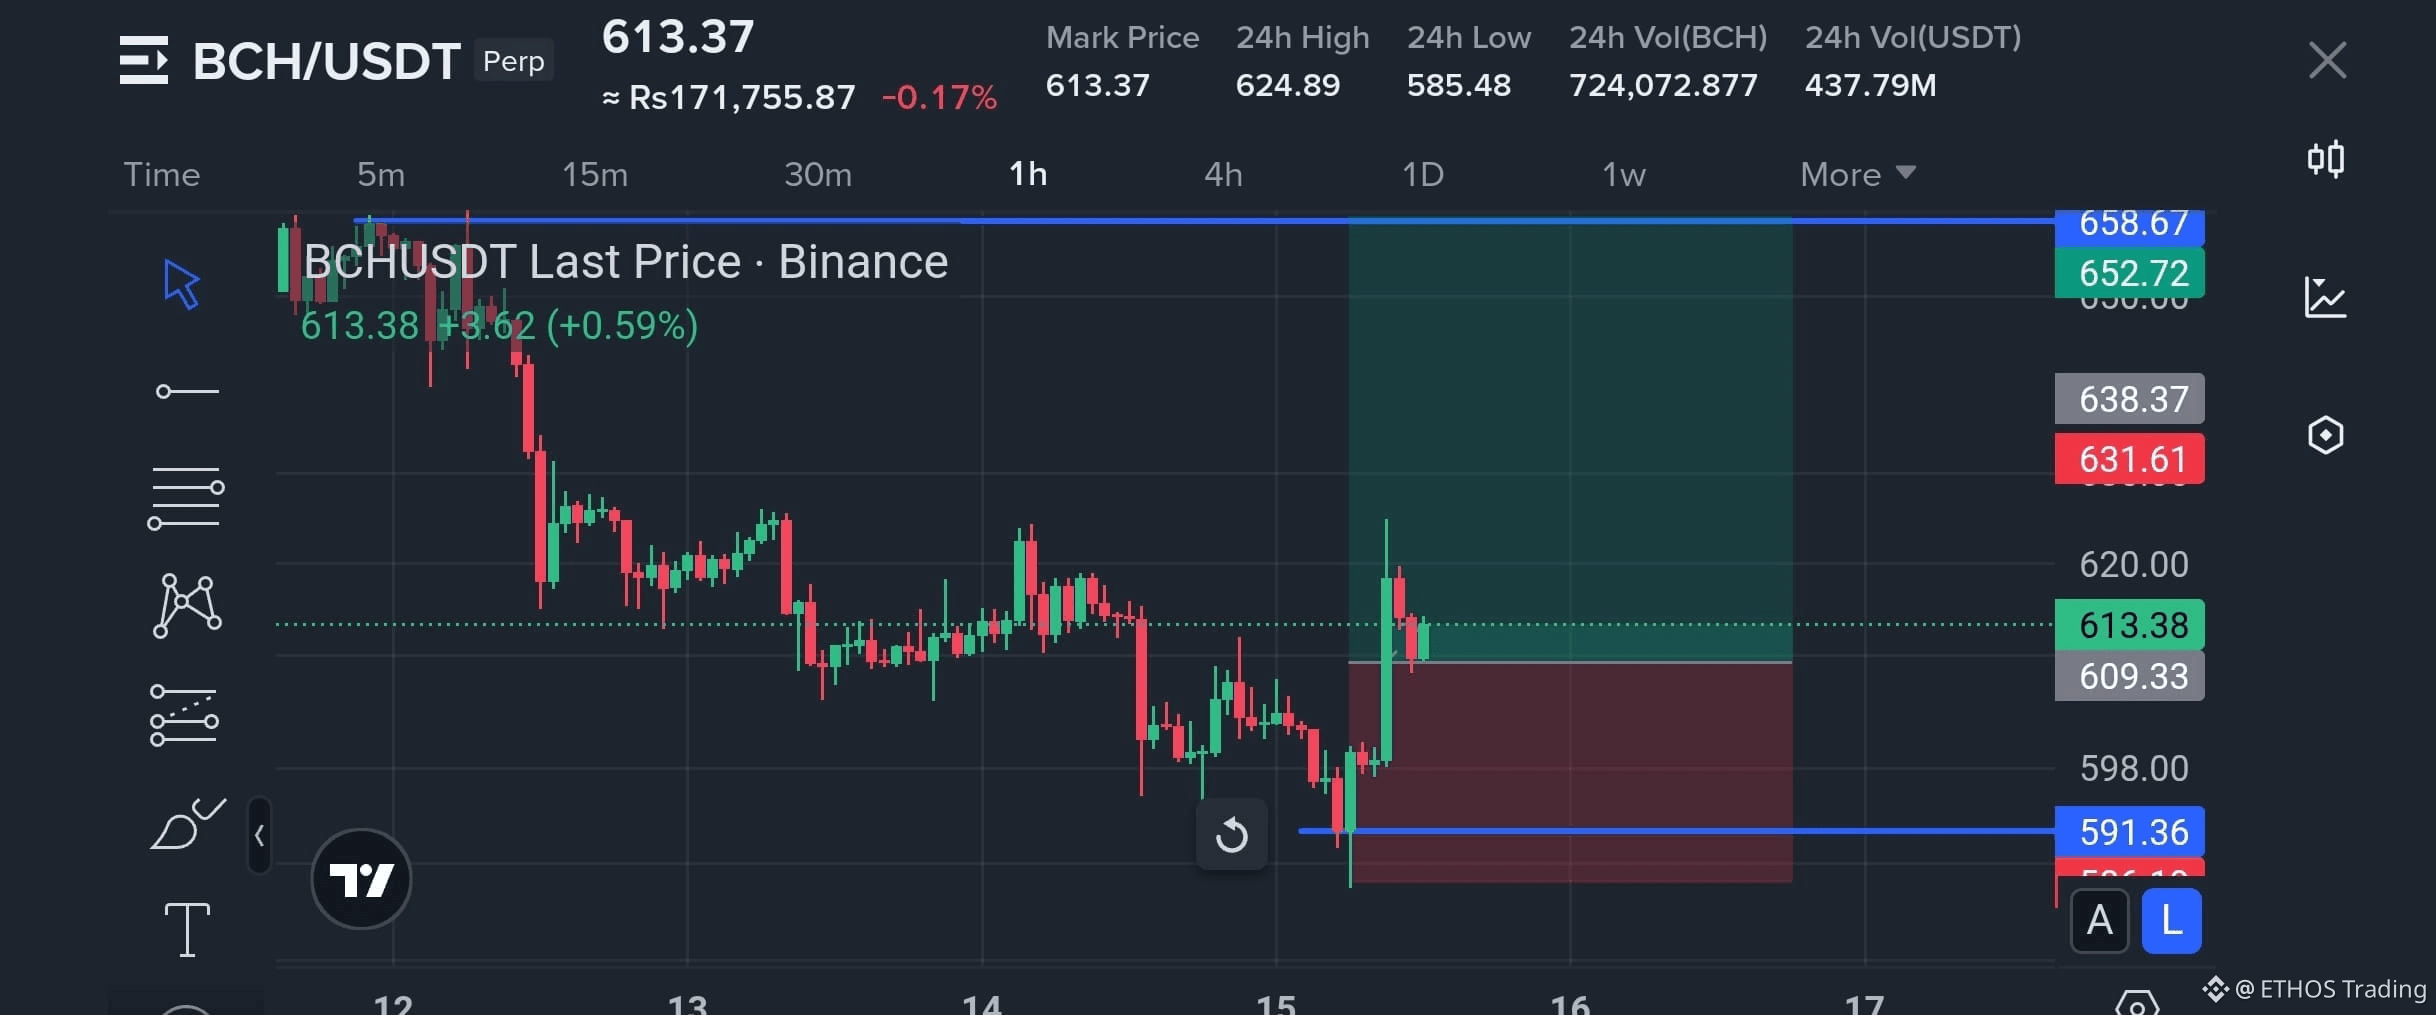Click the TradingView logo watermark
Screen dimensions: 2436x1015
(x=362, y=877)
